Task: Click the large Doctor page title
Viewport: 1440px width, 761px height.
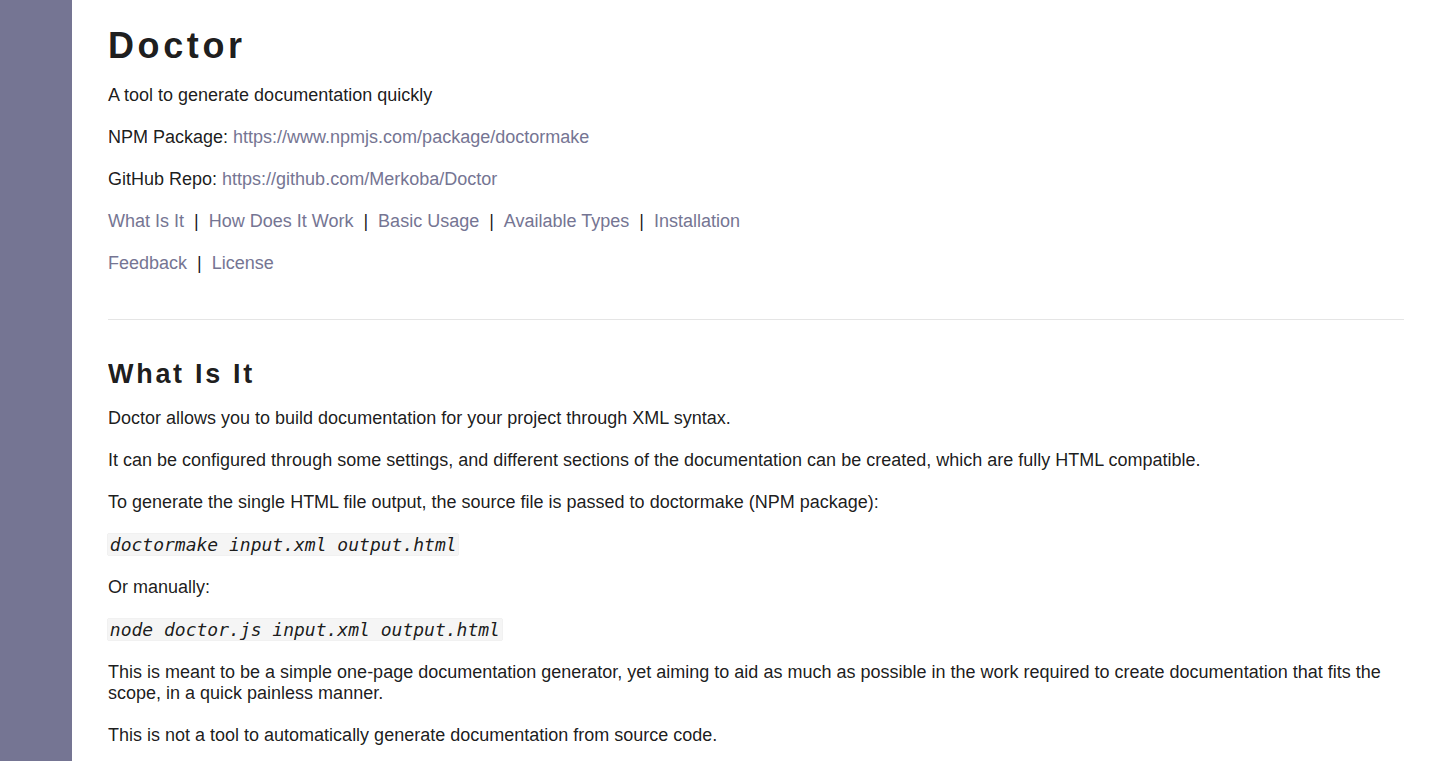Action: coord(176,46)
